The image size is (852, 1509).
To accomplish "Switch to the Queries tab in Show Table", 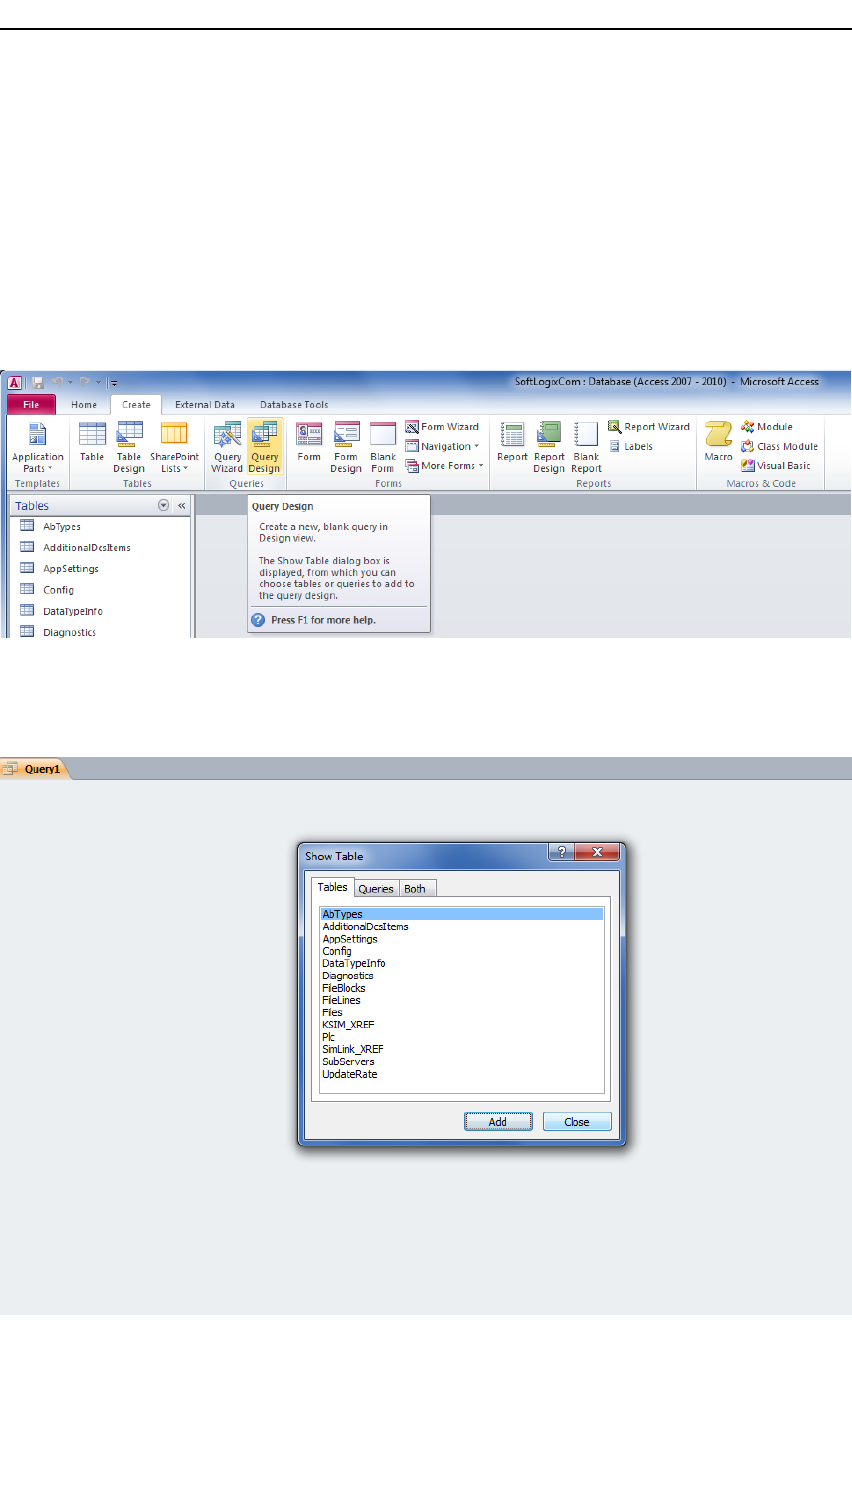I will tap(376, 888).
